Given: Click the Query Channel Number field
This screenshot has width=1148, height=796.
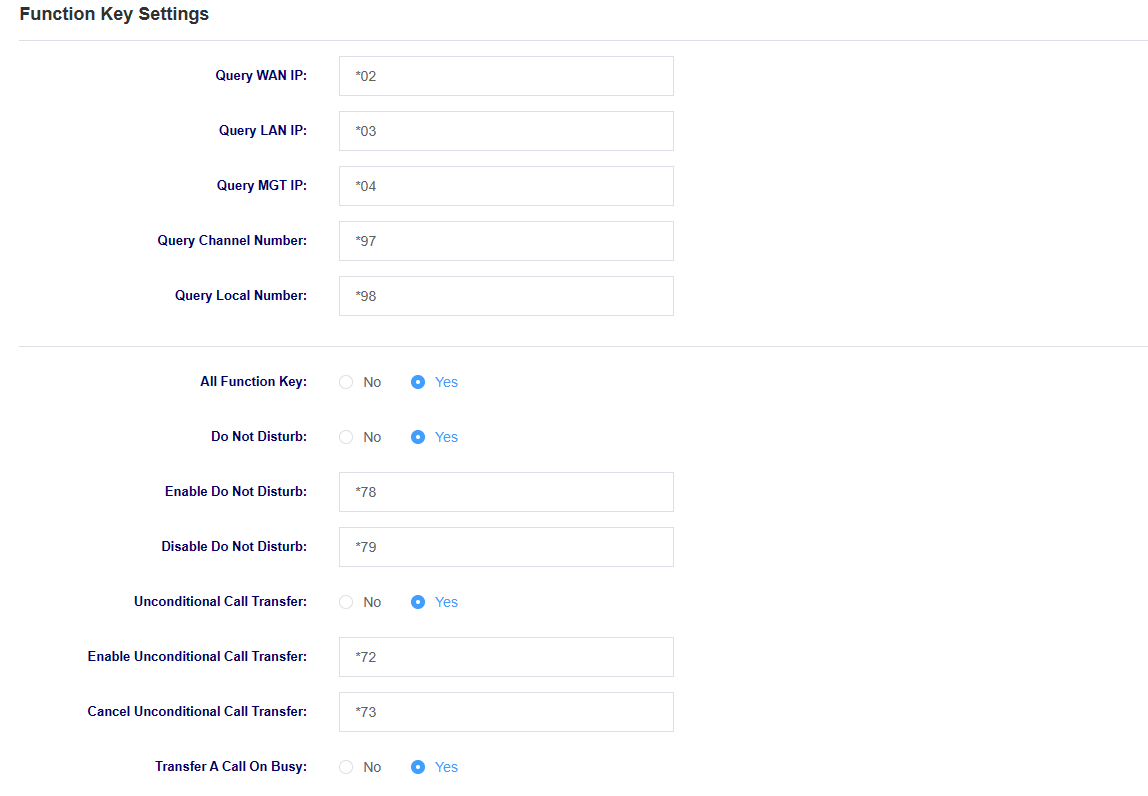Looking at the screenshot, I should click(506, 241).
